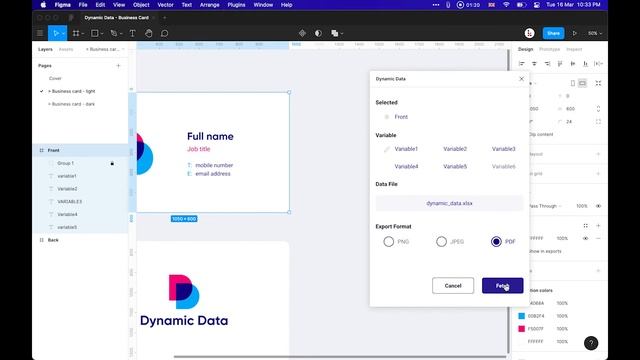Image resolution: width=640 pixels, height=360 pixels.
Task: Choose landscape frame orientation
Action: (582, 83)
